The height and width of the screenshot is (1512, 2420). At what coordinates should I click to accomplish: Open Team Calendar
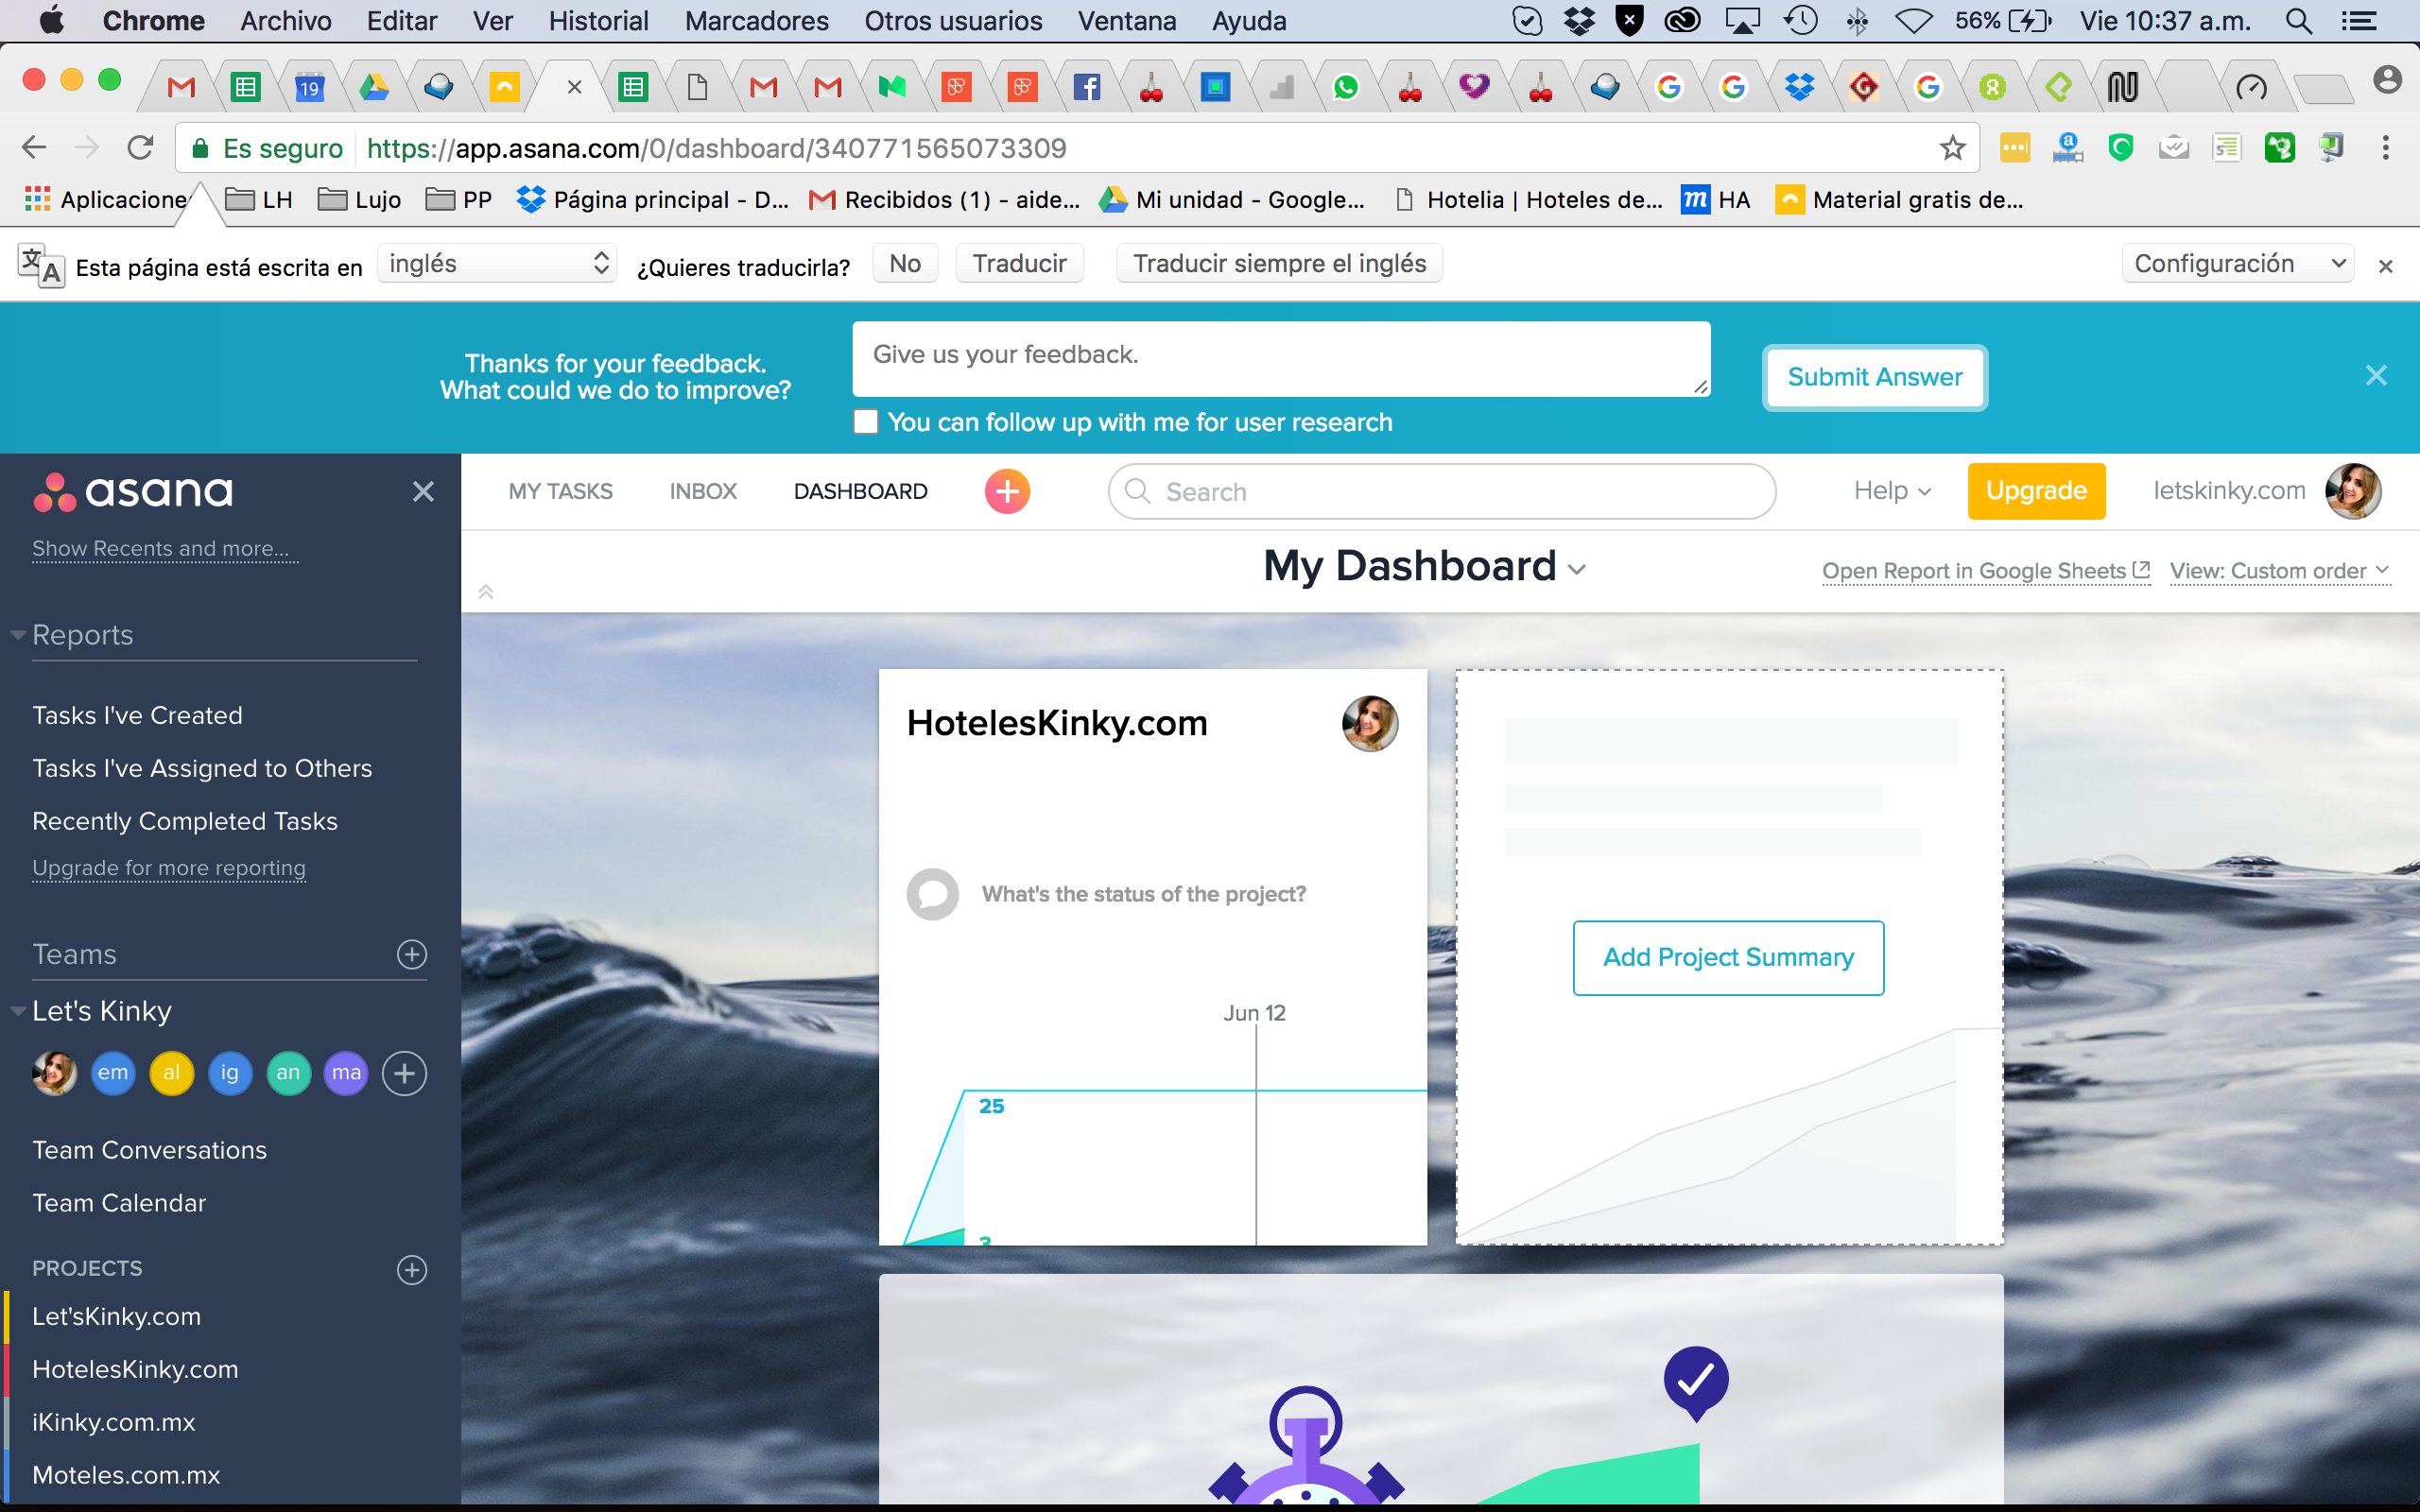(x=119, y=1203)
